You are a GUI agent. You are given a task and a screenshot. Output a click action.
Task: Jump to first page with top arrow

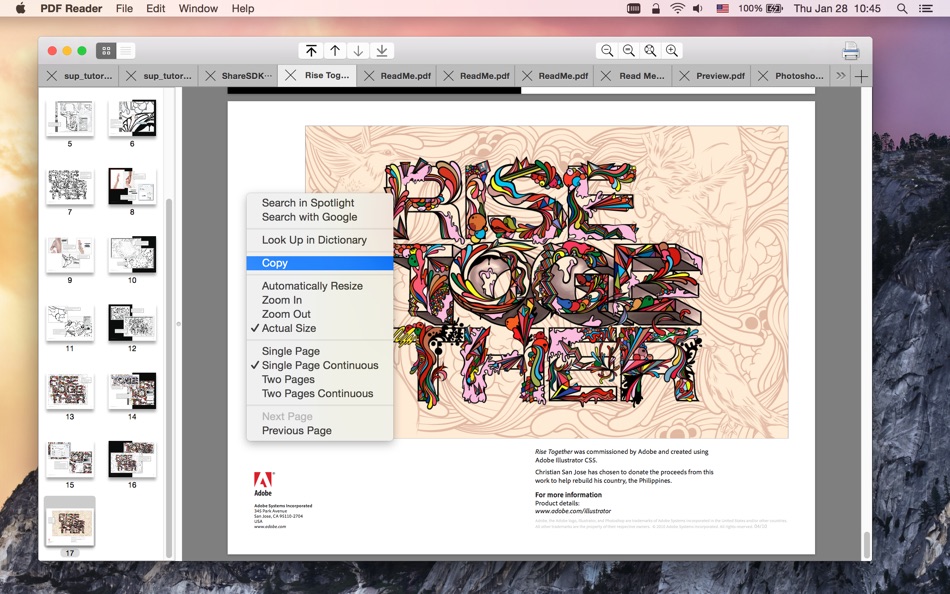pos(312,51)
